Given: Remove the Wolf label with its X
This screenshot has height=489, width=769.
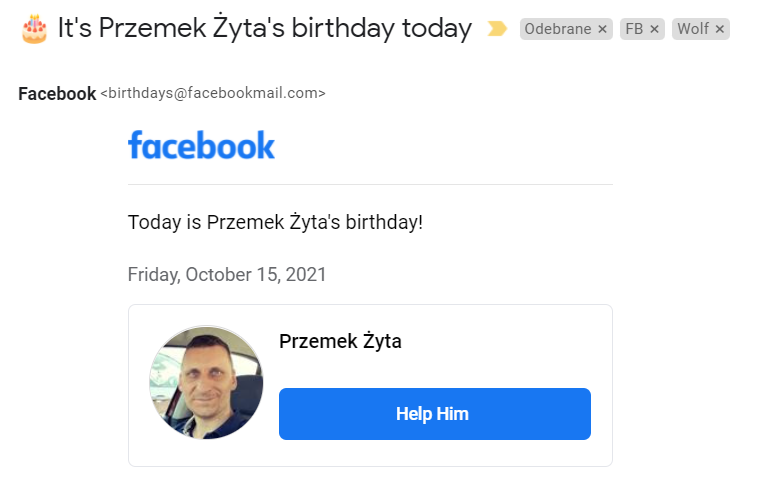Looking at the screenshot, I should [x=720, y=30].
